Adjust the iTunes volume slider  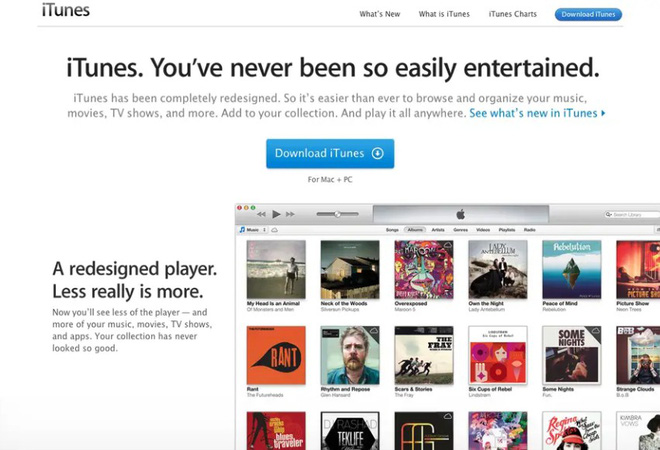point(338,214)
